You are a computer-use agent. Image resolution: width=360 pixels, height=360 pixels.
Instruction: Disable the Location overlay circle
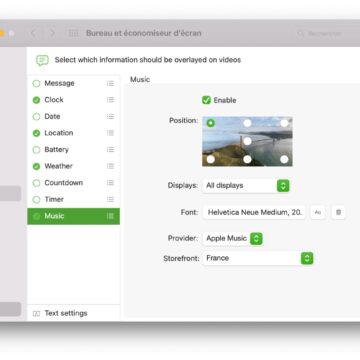[36, 133]
